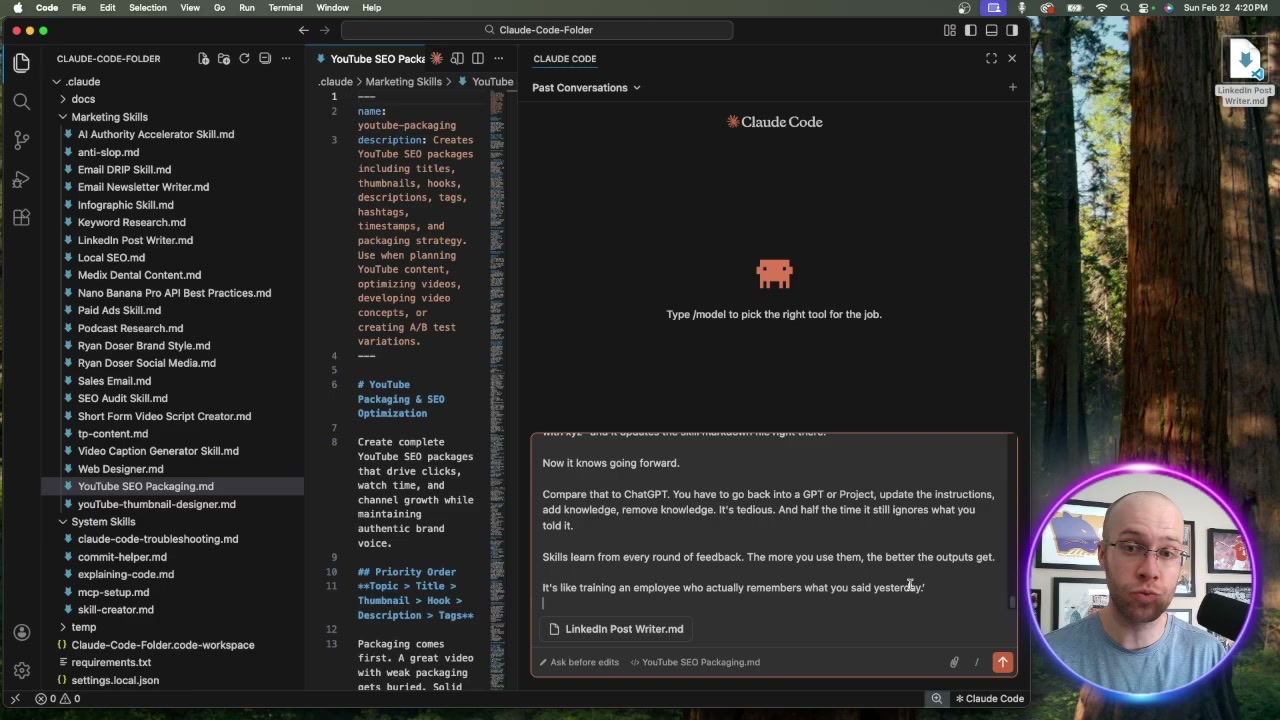
Task: Open the Apple menu
Action: (x=18, y=8)
